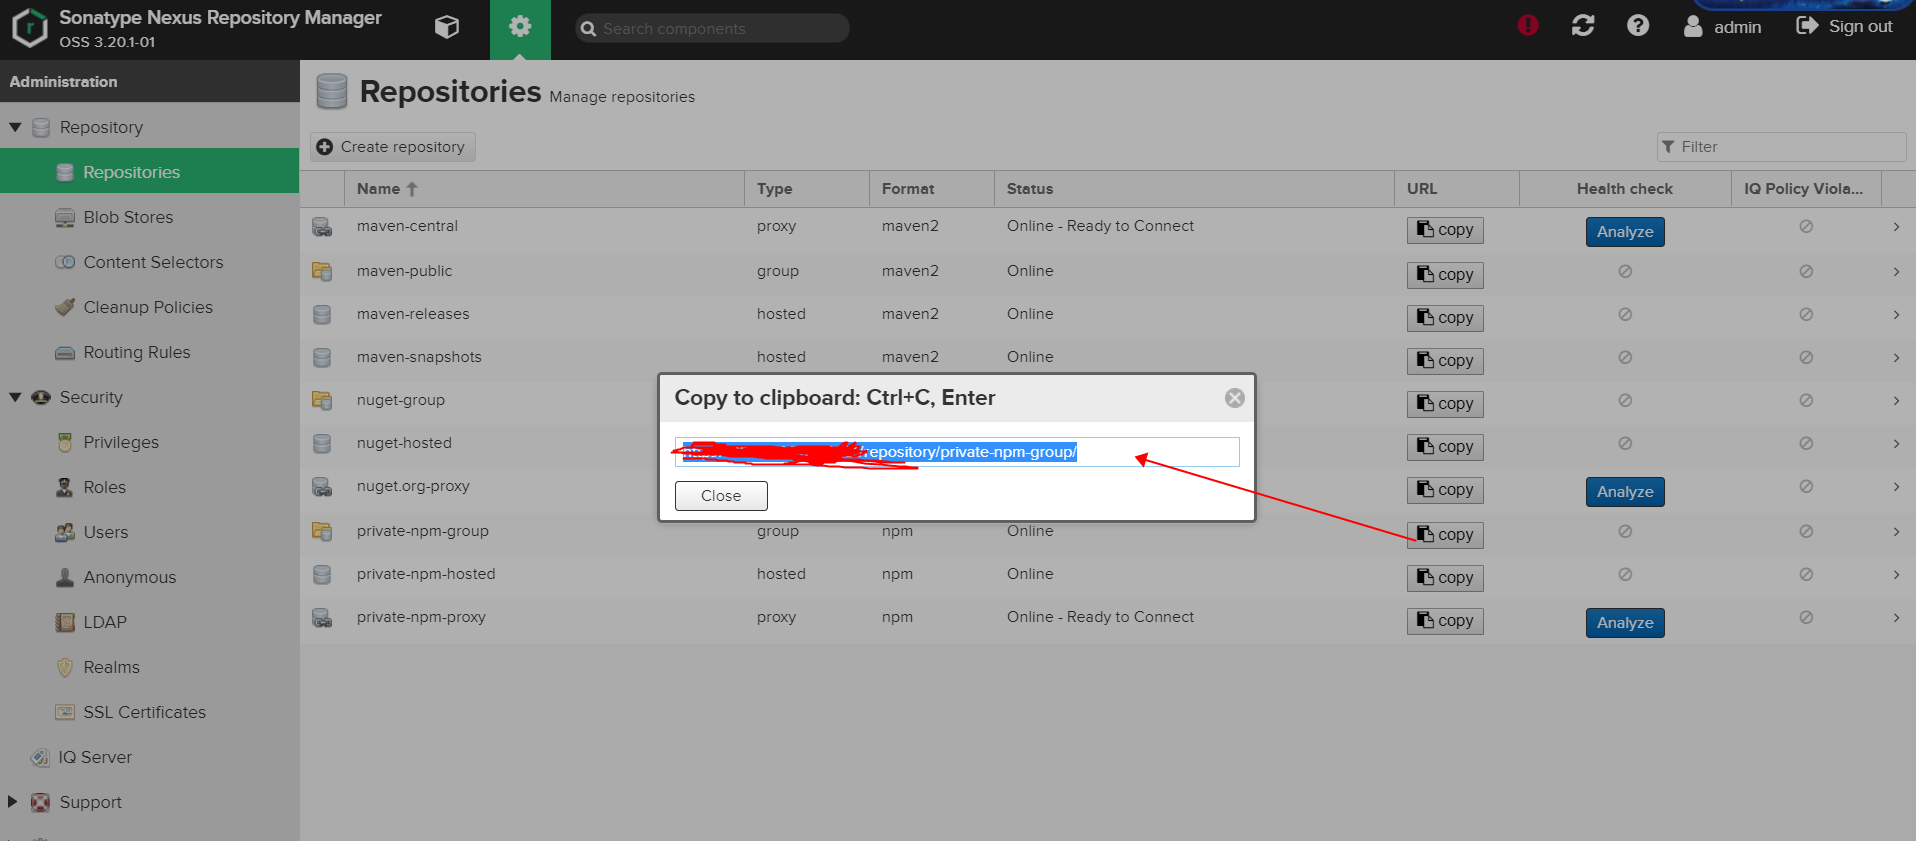Copy URL of nuget-group repository
This screenshot has width=1916, height=841.
[x=1445, y=404]
